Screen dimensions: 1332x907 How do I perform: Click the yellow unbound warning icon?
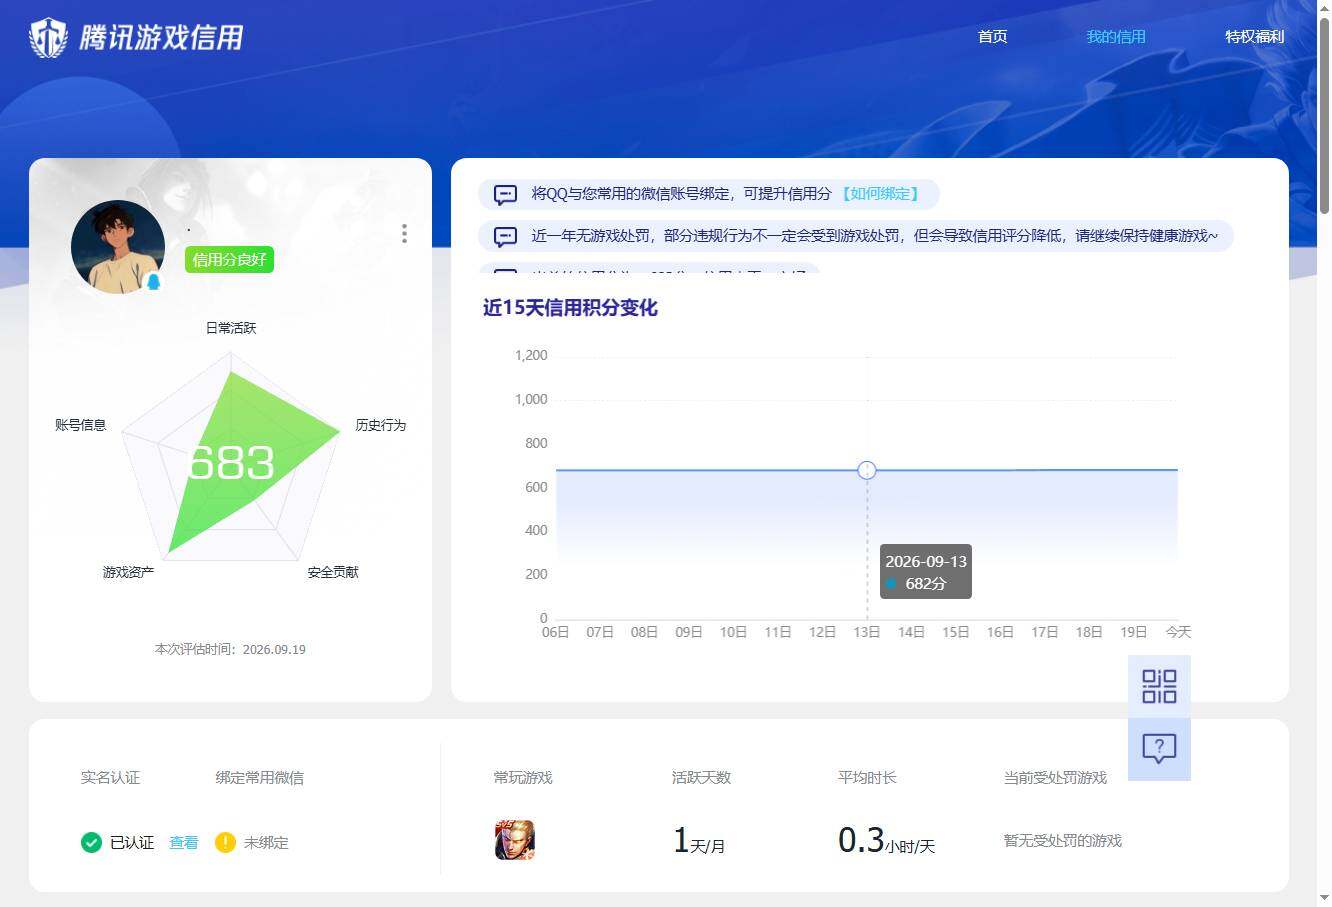tap(226, 842)
